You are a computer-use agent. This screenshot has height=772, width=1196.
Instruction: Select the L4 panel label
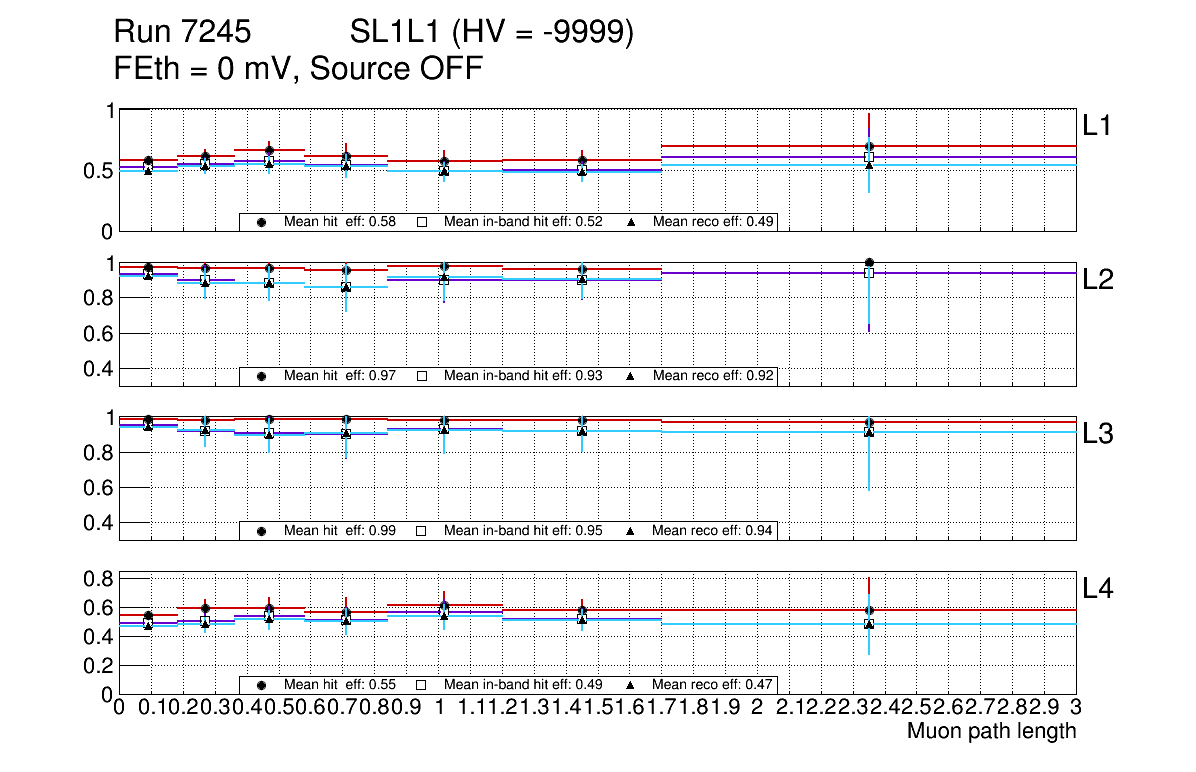pyautogui.click(x=1097, y=589)
